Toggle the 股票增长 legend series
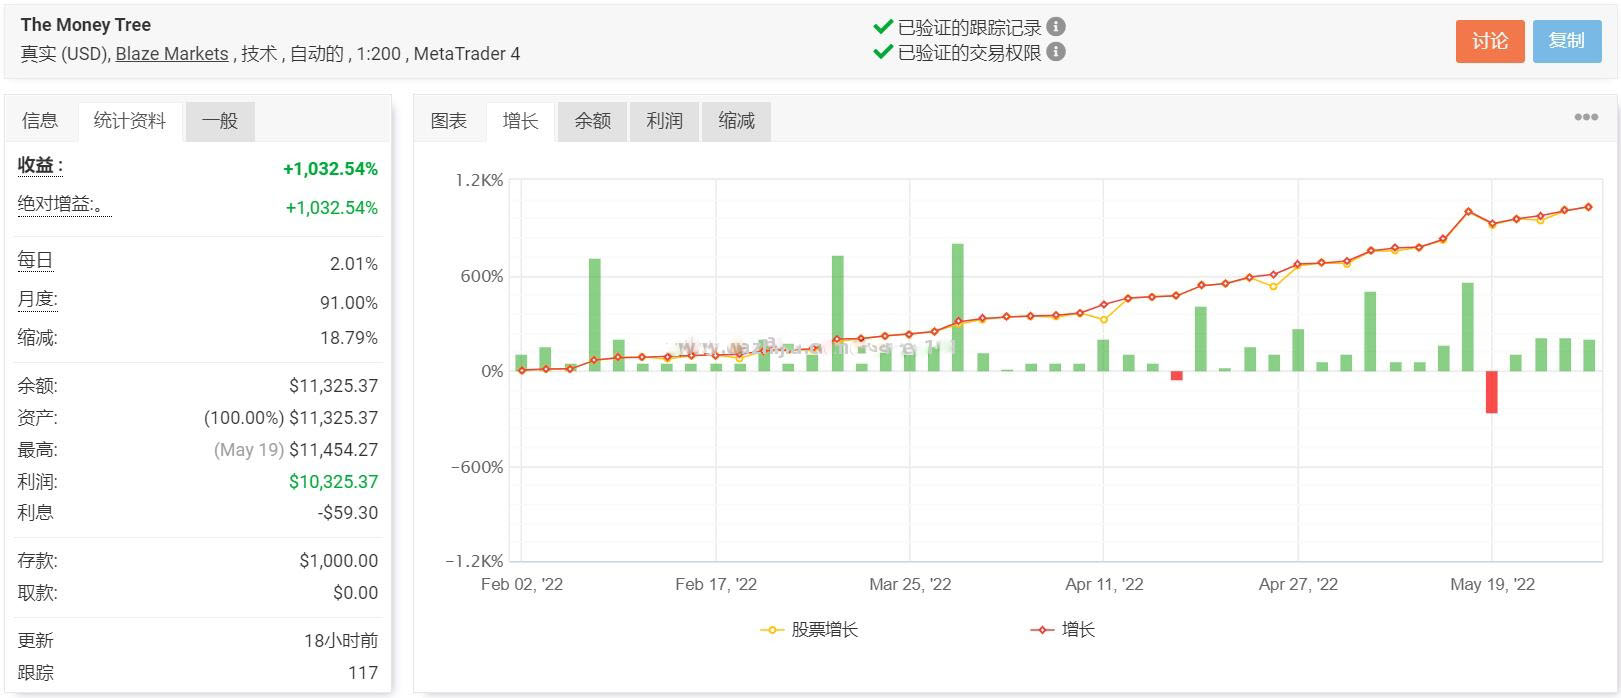This screenshot has height=698, width=1621. click(810, 630)
